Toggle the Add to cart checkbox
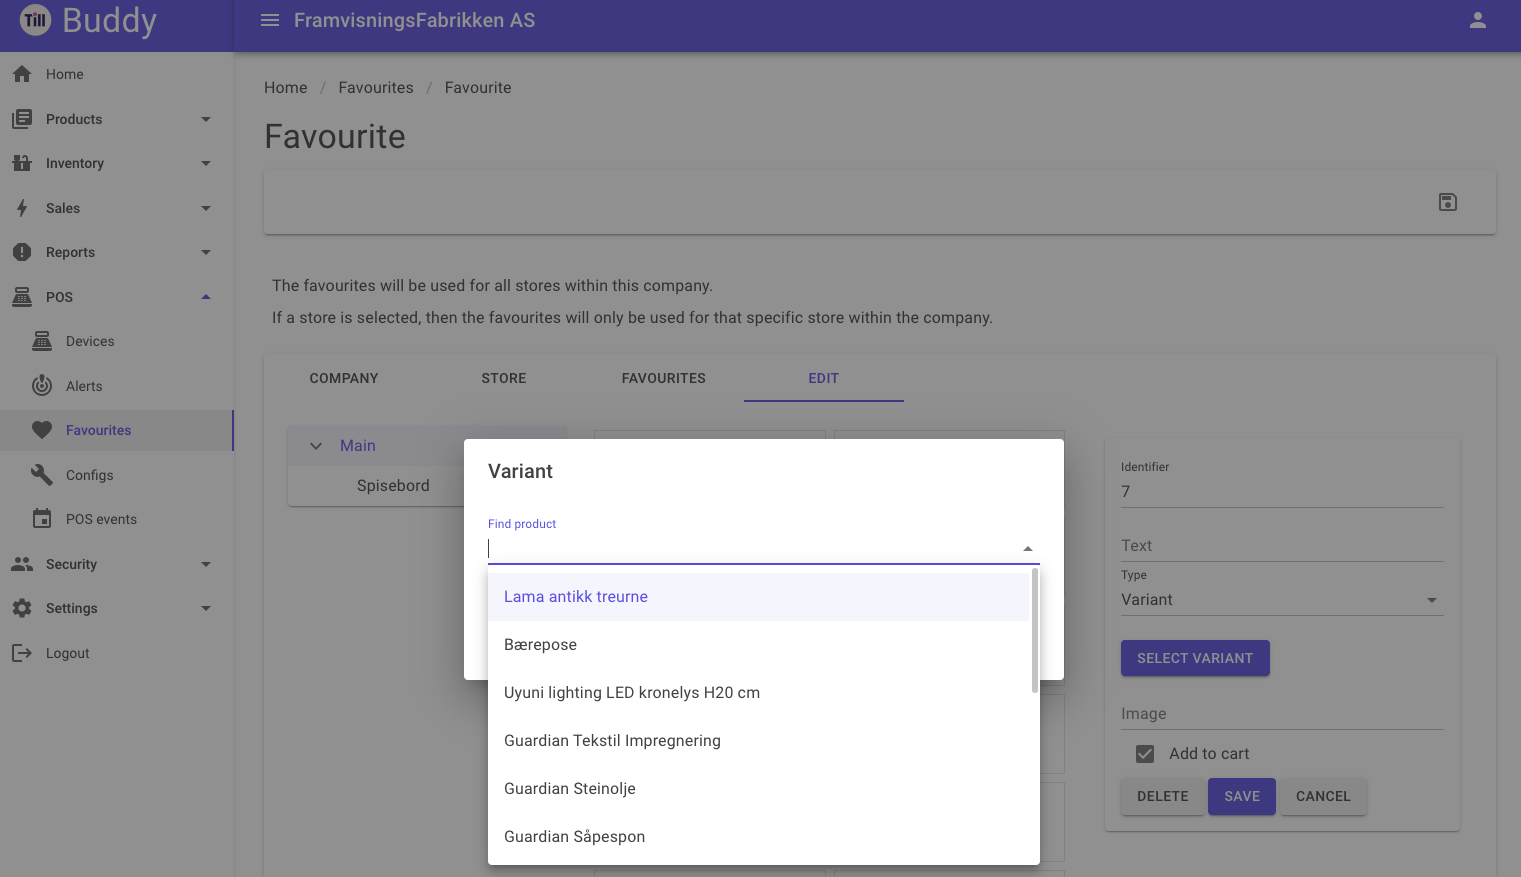1521x877 pixels. [1145, 754]
